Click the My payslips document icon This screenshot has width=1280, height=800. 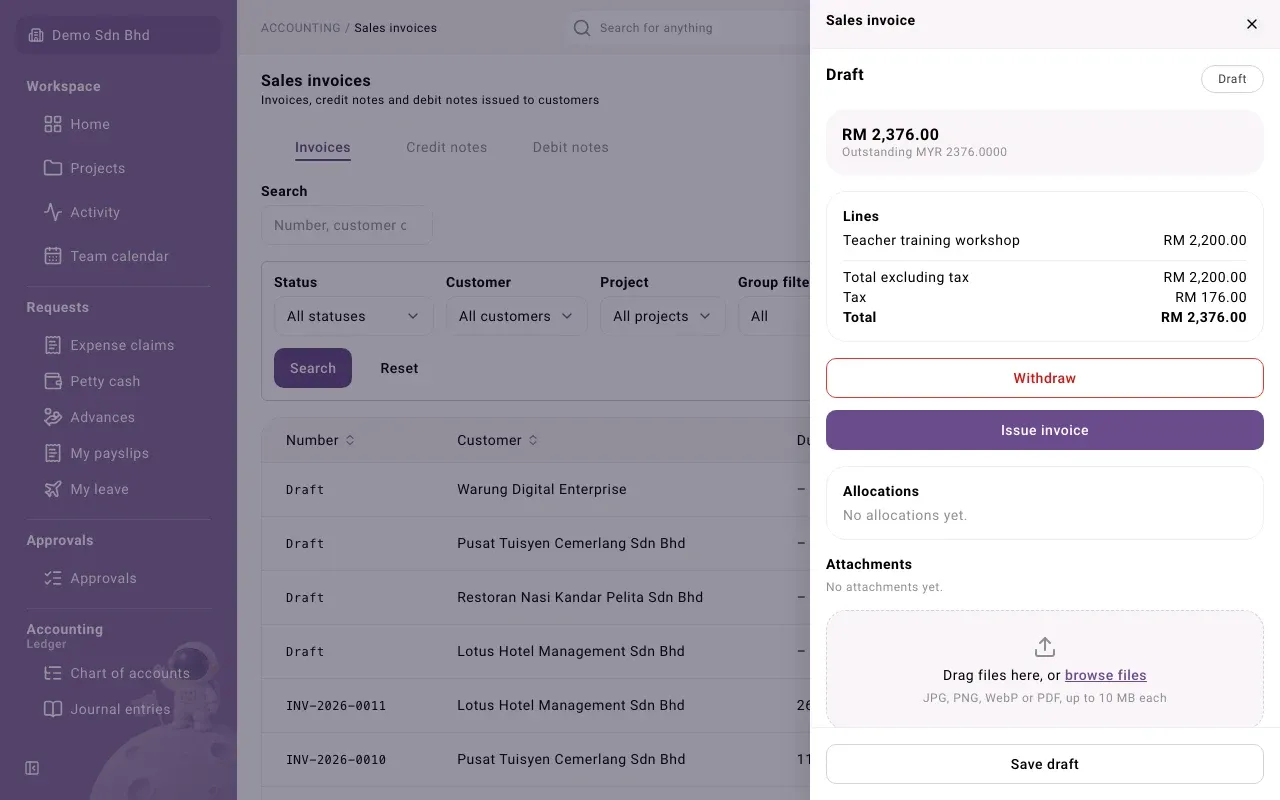pos(53,453)
